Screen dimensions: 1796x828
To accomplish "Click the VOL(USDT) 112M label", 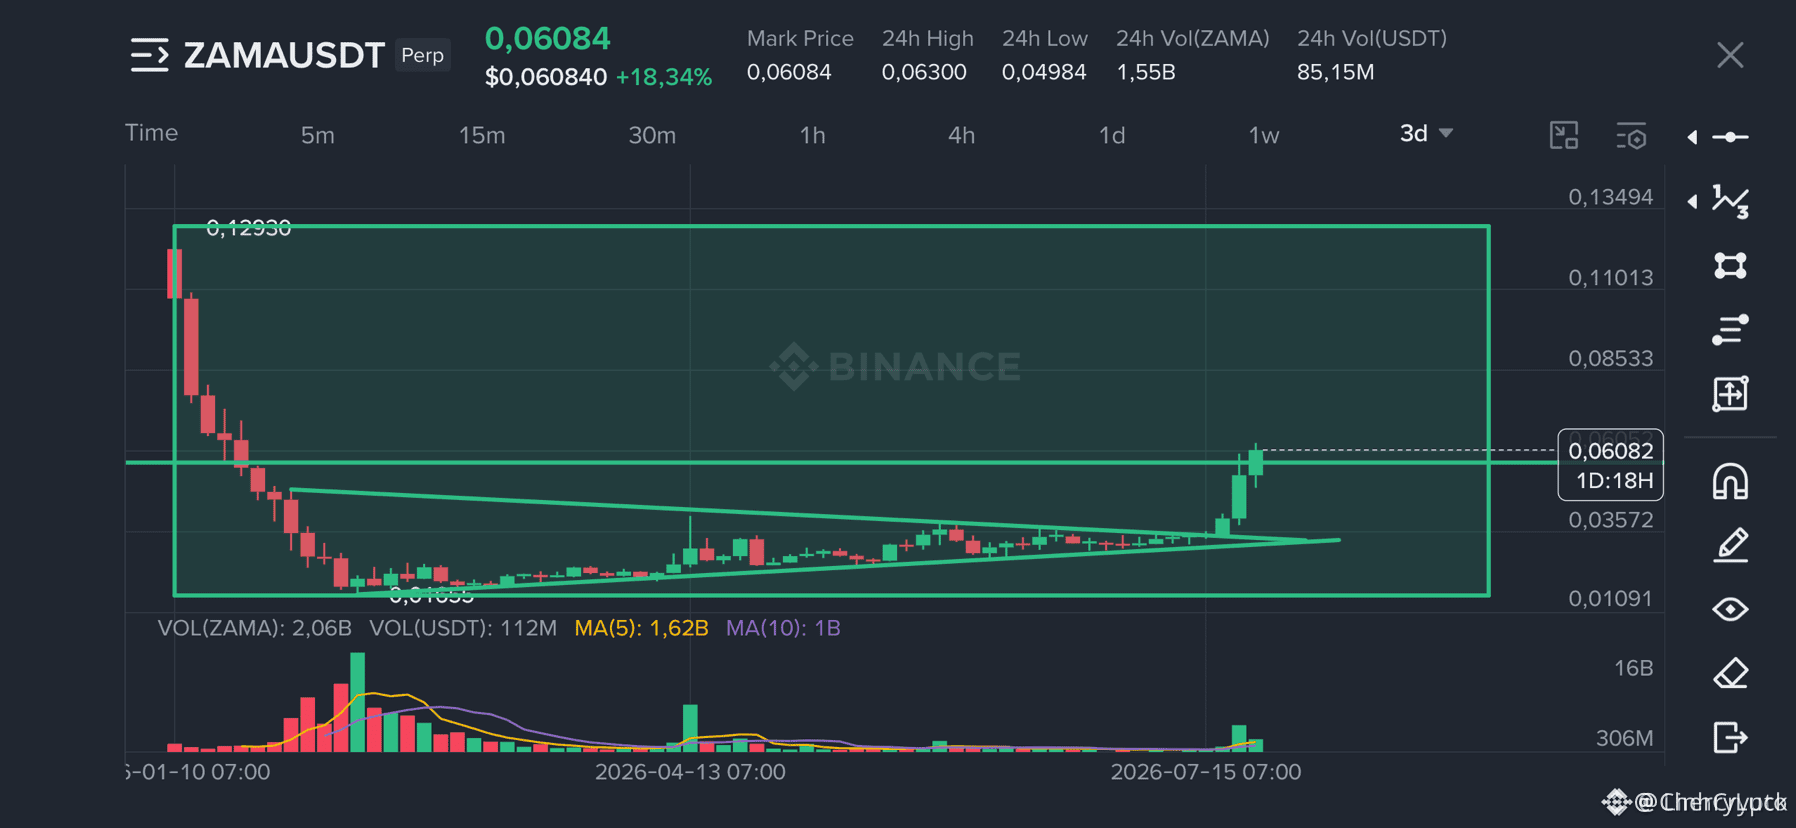I will pyautogui.click(x=463, y=628).
